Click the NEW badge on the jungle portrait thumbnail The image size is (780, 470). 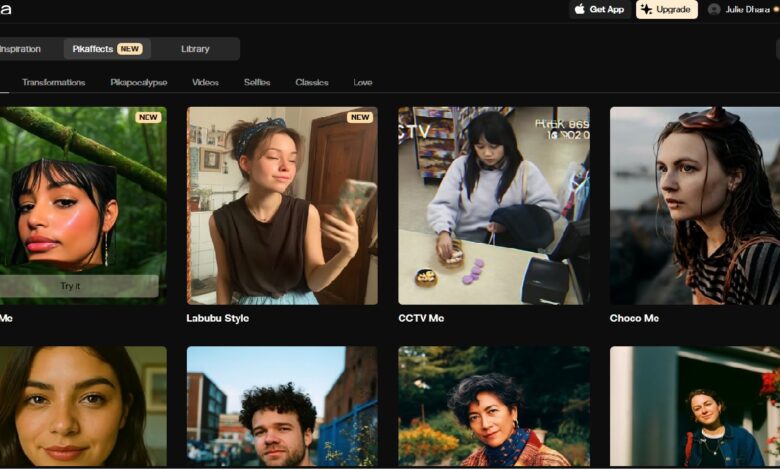coord(148,117)
